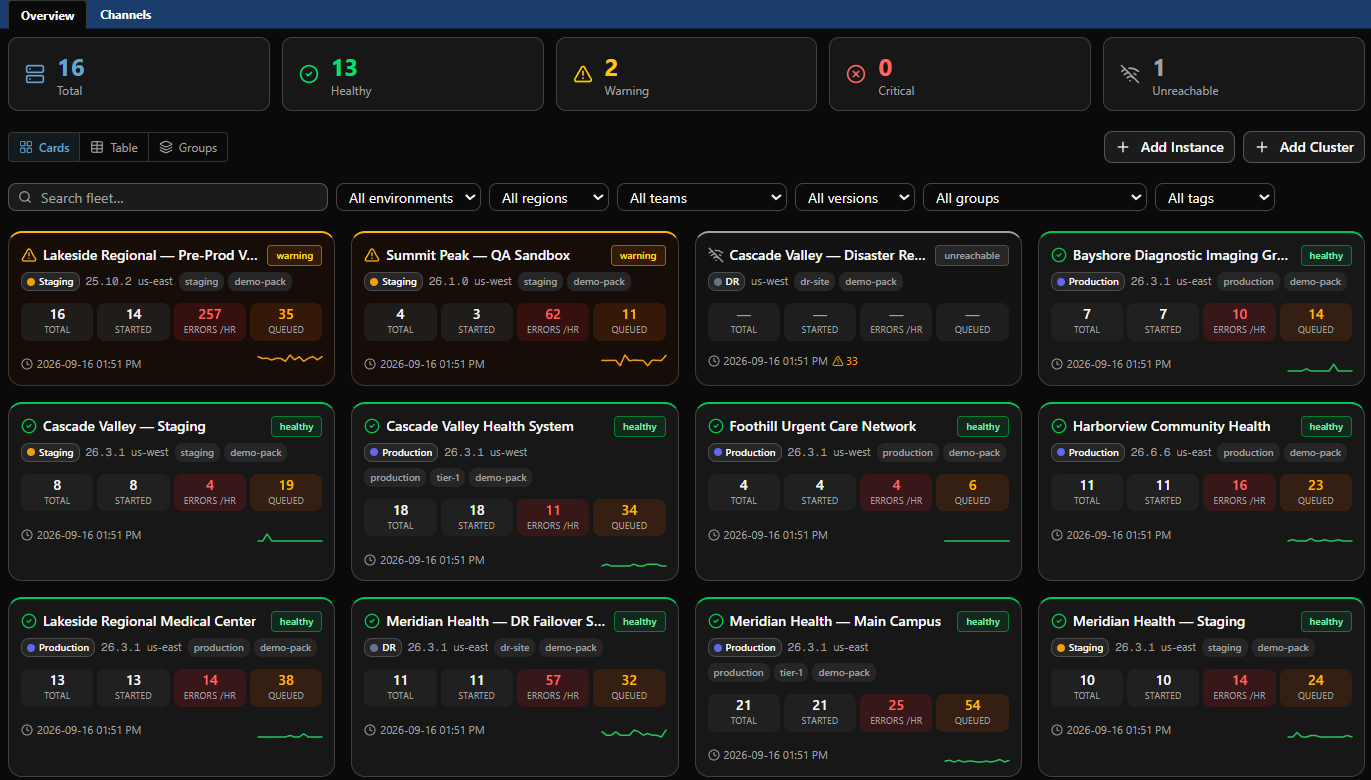
Task: Click the warning badge on Summit Peak card
Action: [x=638, y=255]
